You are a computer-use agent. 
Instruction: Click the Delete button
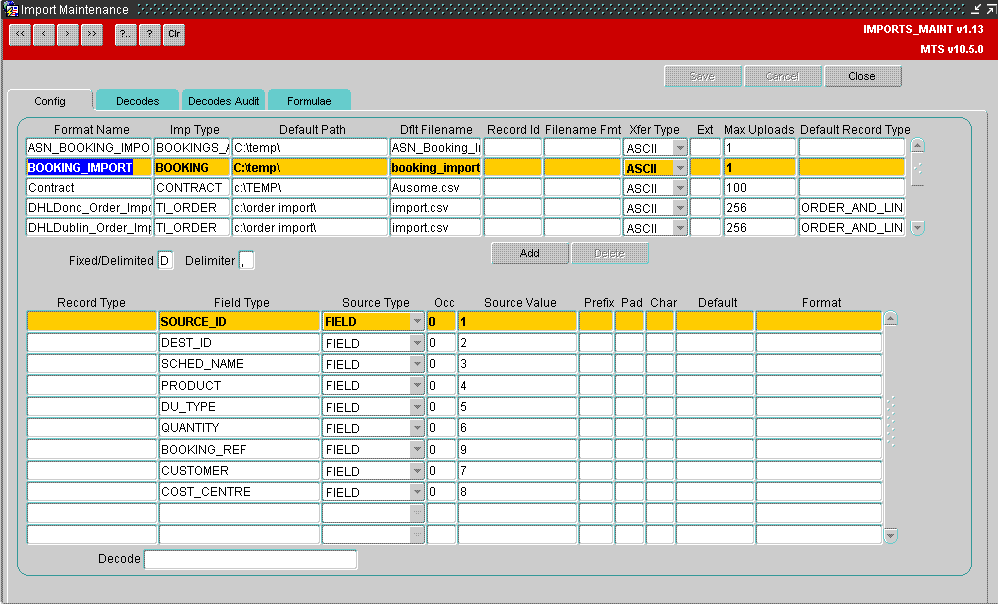609,253
